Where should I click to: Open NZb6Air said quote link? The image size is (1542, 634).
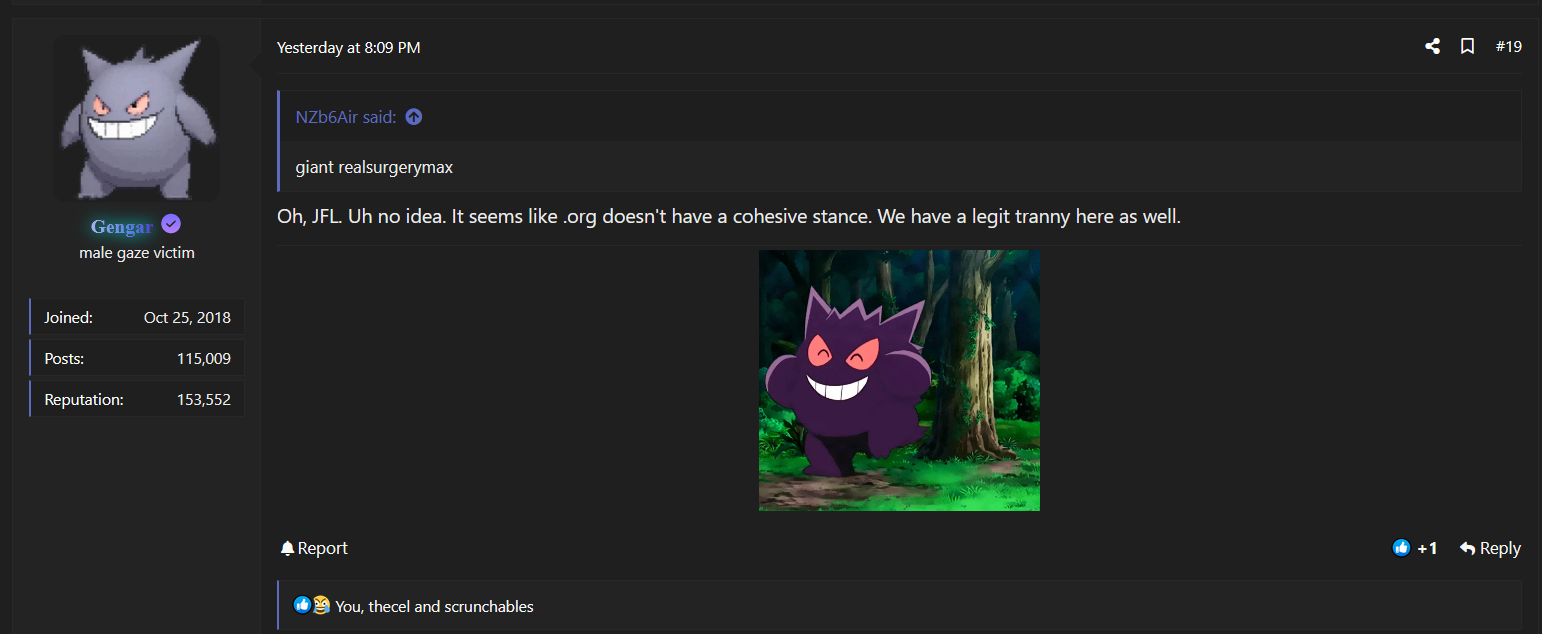pos(345,117)
